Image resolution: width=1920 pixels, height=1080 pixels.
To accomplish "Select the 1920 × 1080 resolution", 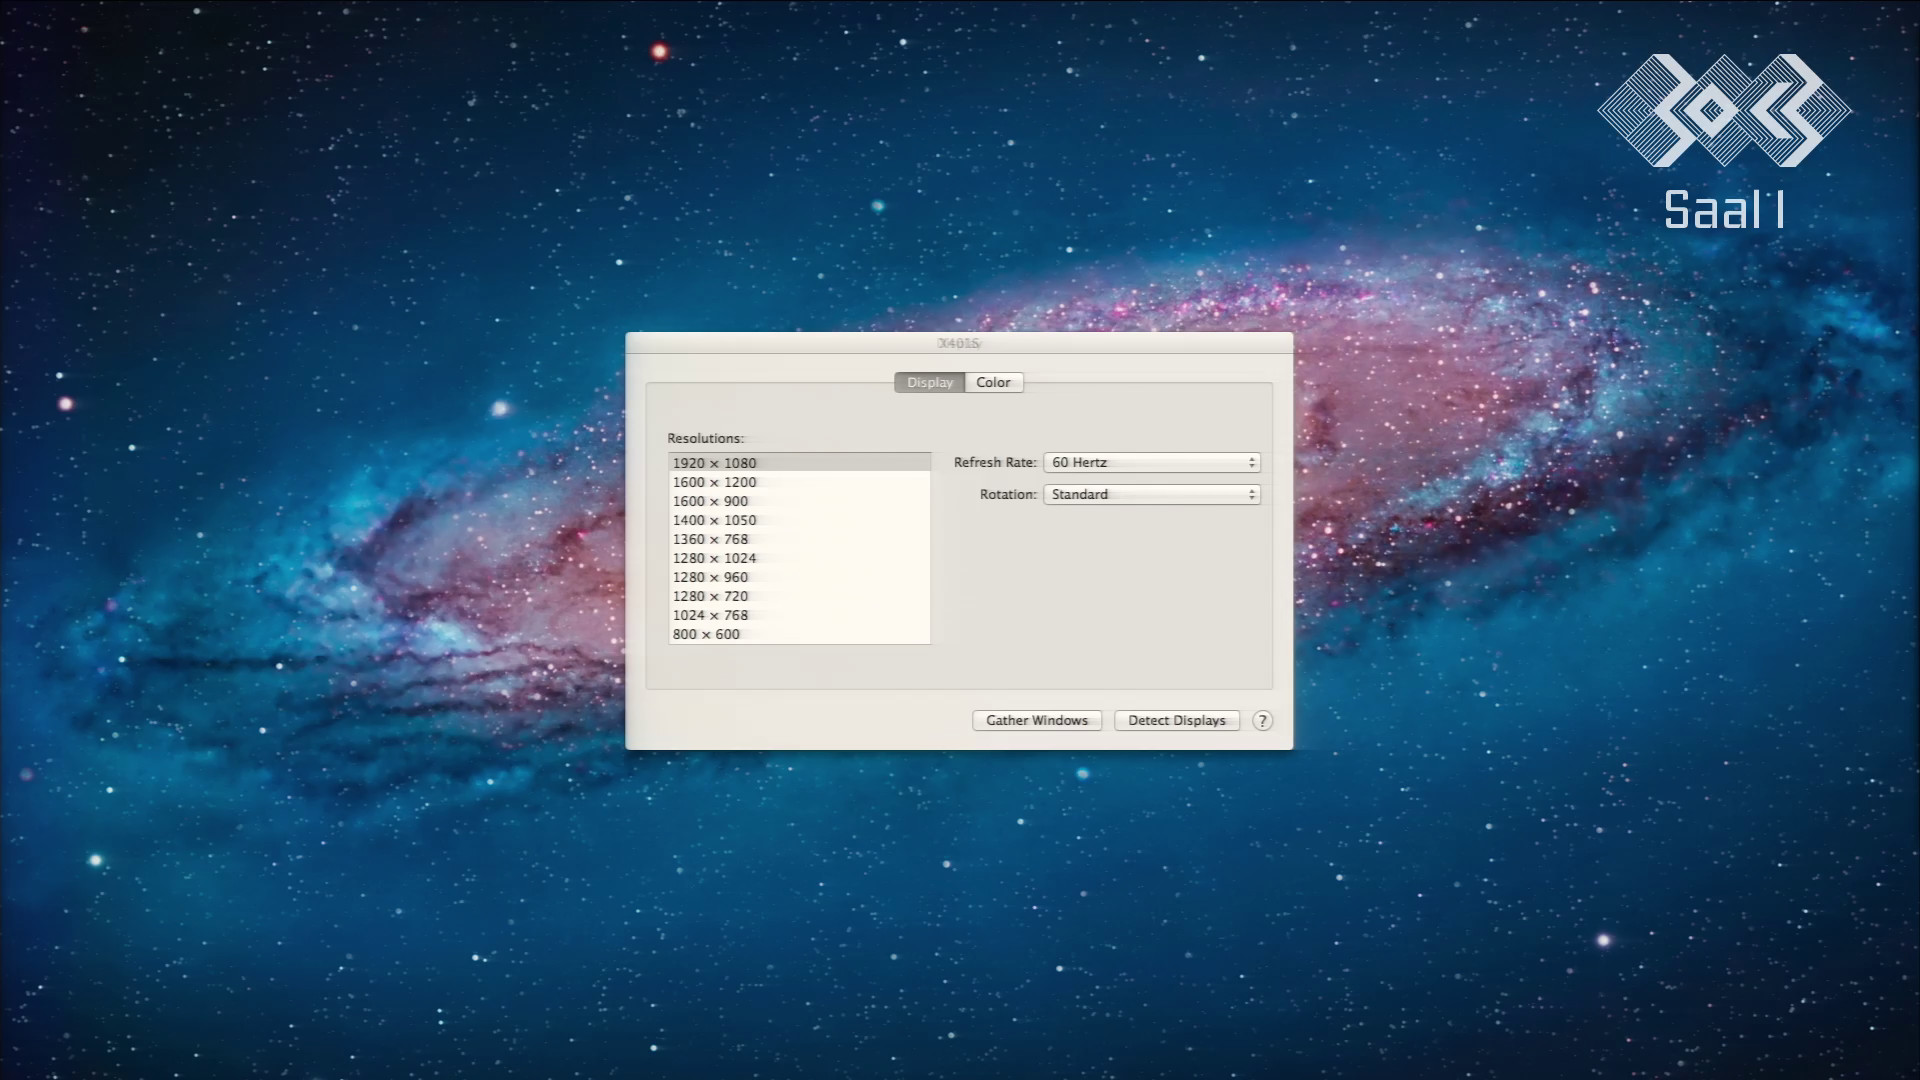I will (799, 462).
